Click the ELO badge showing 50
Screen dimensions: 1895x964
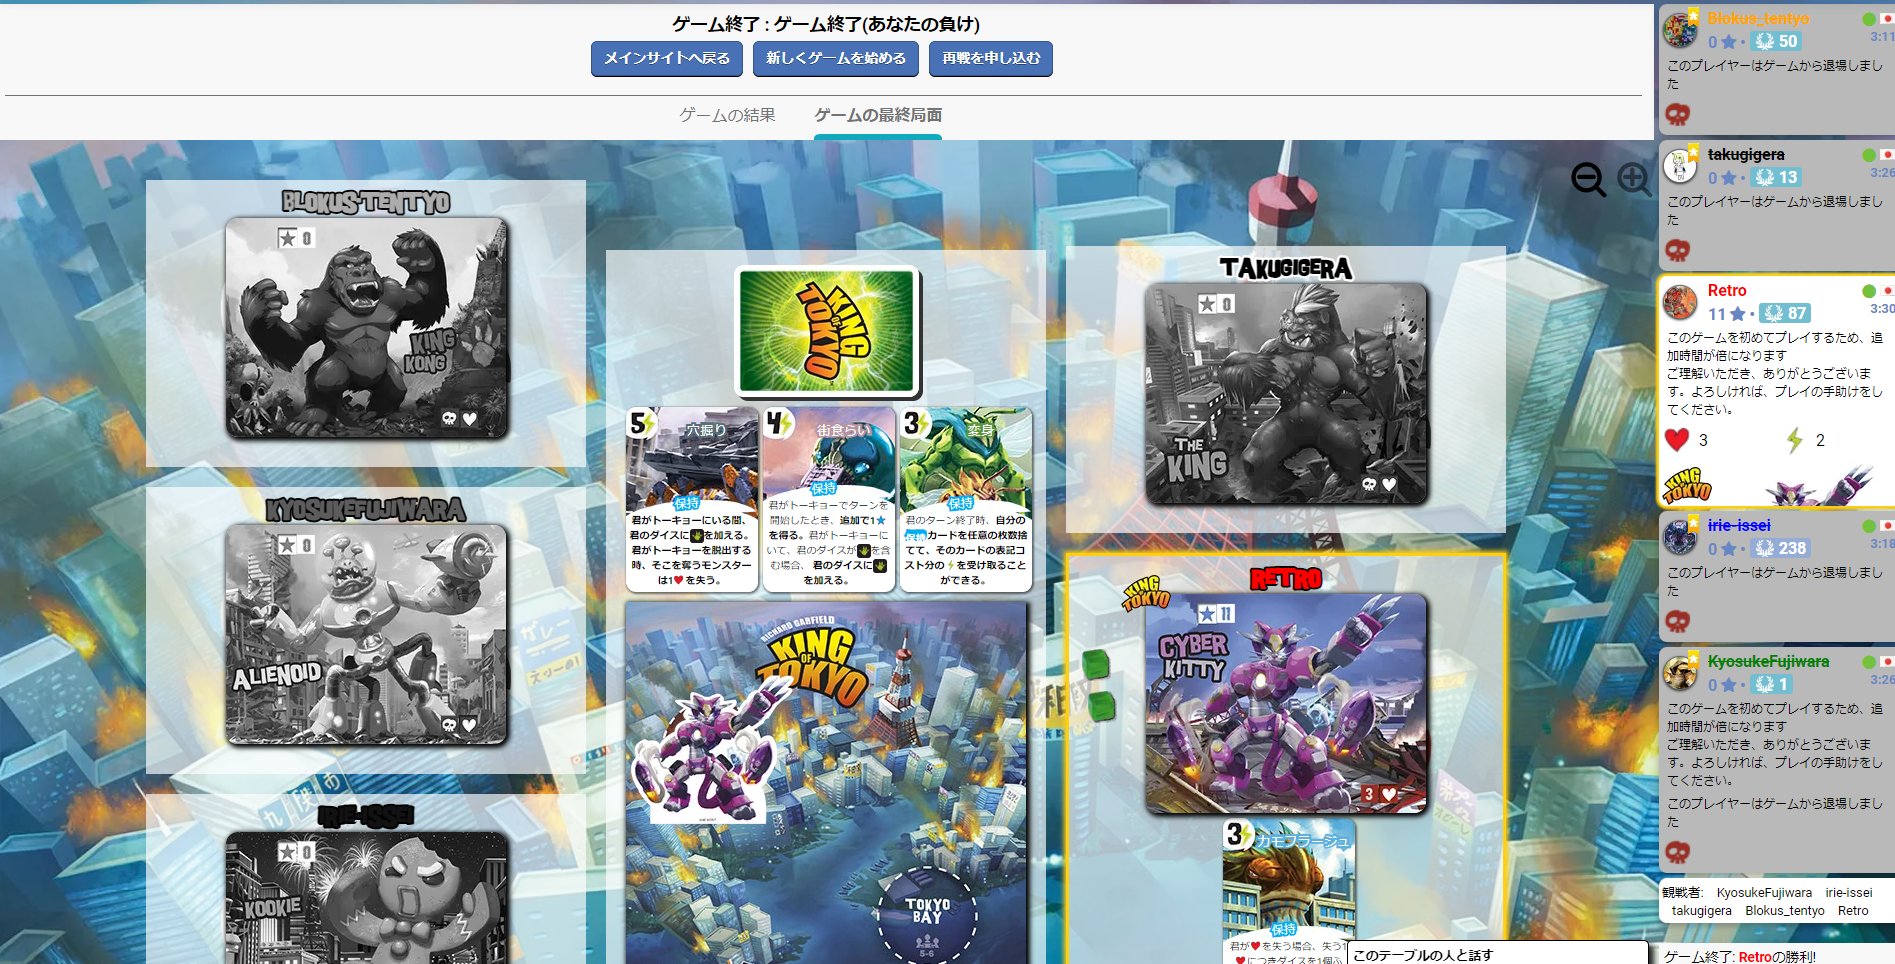[x=1777, y=41]
